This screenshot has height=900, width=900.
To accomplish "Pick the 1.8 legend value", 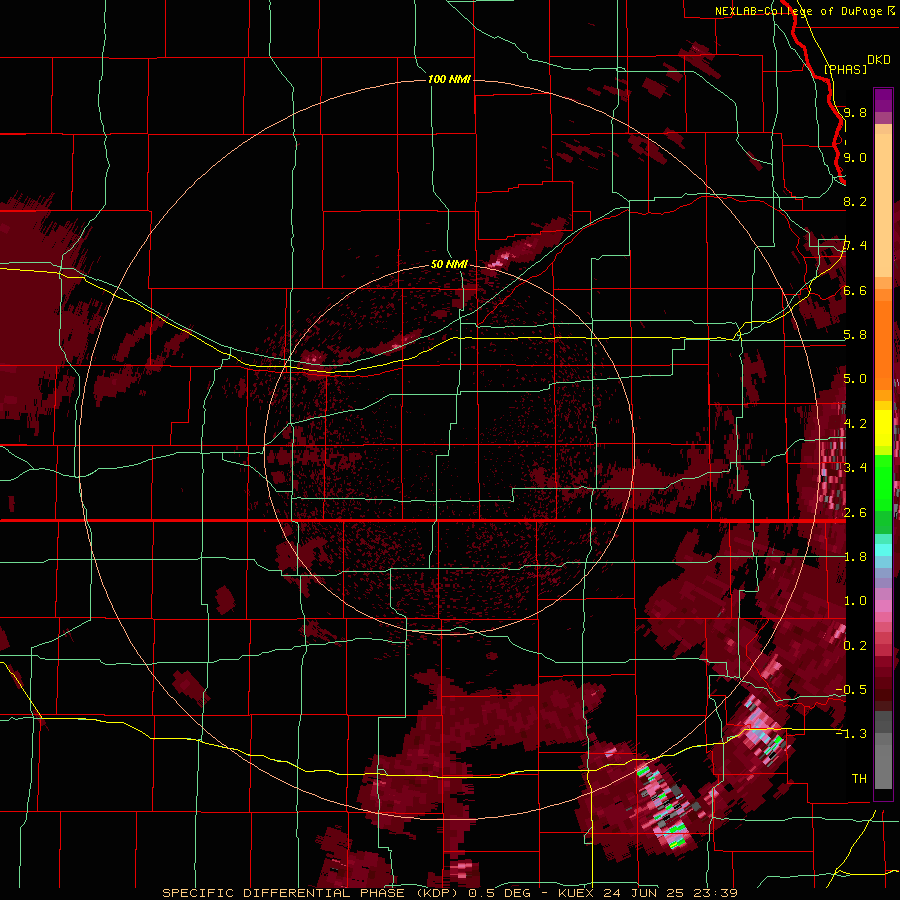I will click(x=855, y=557).
